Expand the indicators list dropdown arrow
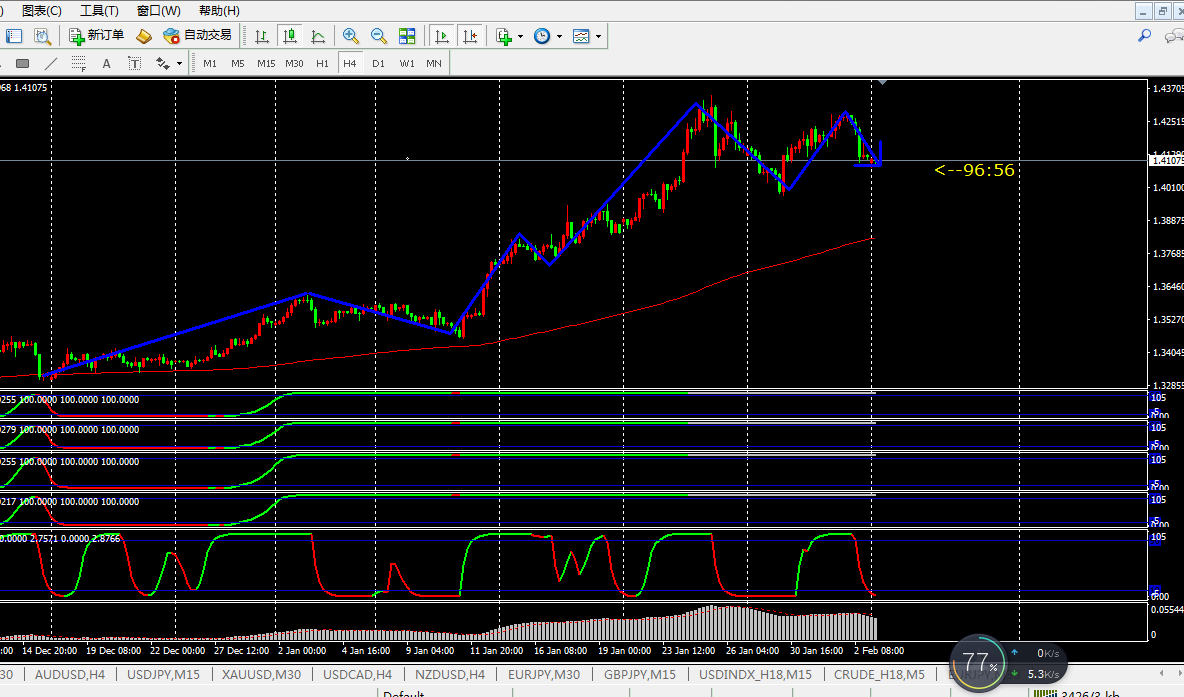 click(x=520, y=36)
